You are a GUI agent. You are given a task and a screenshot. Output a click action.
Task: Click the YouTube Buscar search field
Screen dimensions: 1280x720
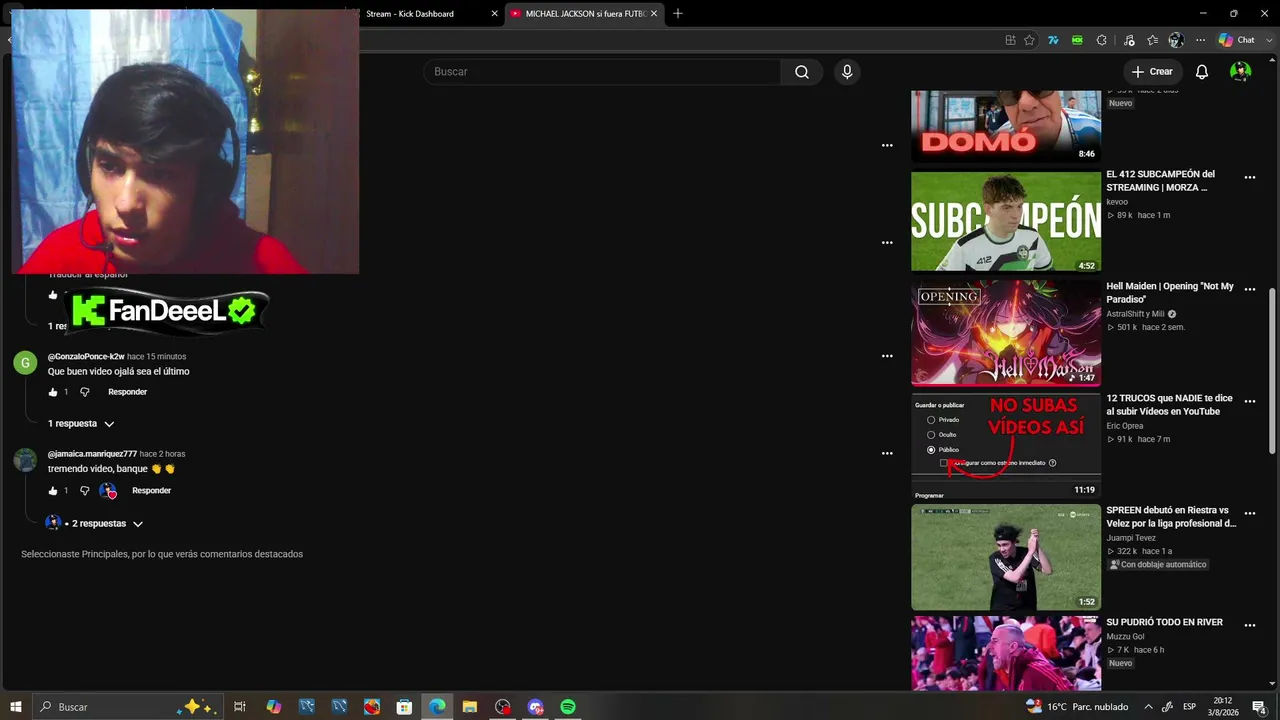[x=602, y=72]
